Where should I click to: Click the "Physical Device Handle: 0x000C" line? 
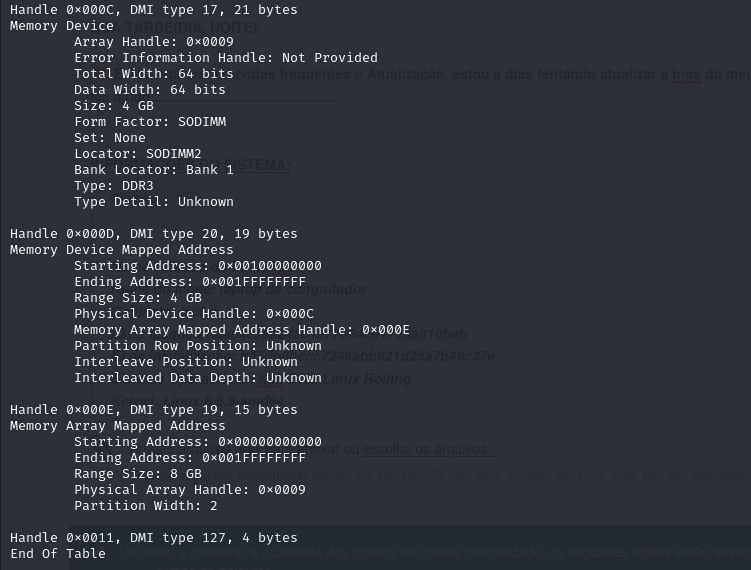[193, 314]
